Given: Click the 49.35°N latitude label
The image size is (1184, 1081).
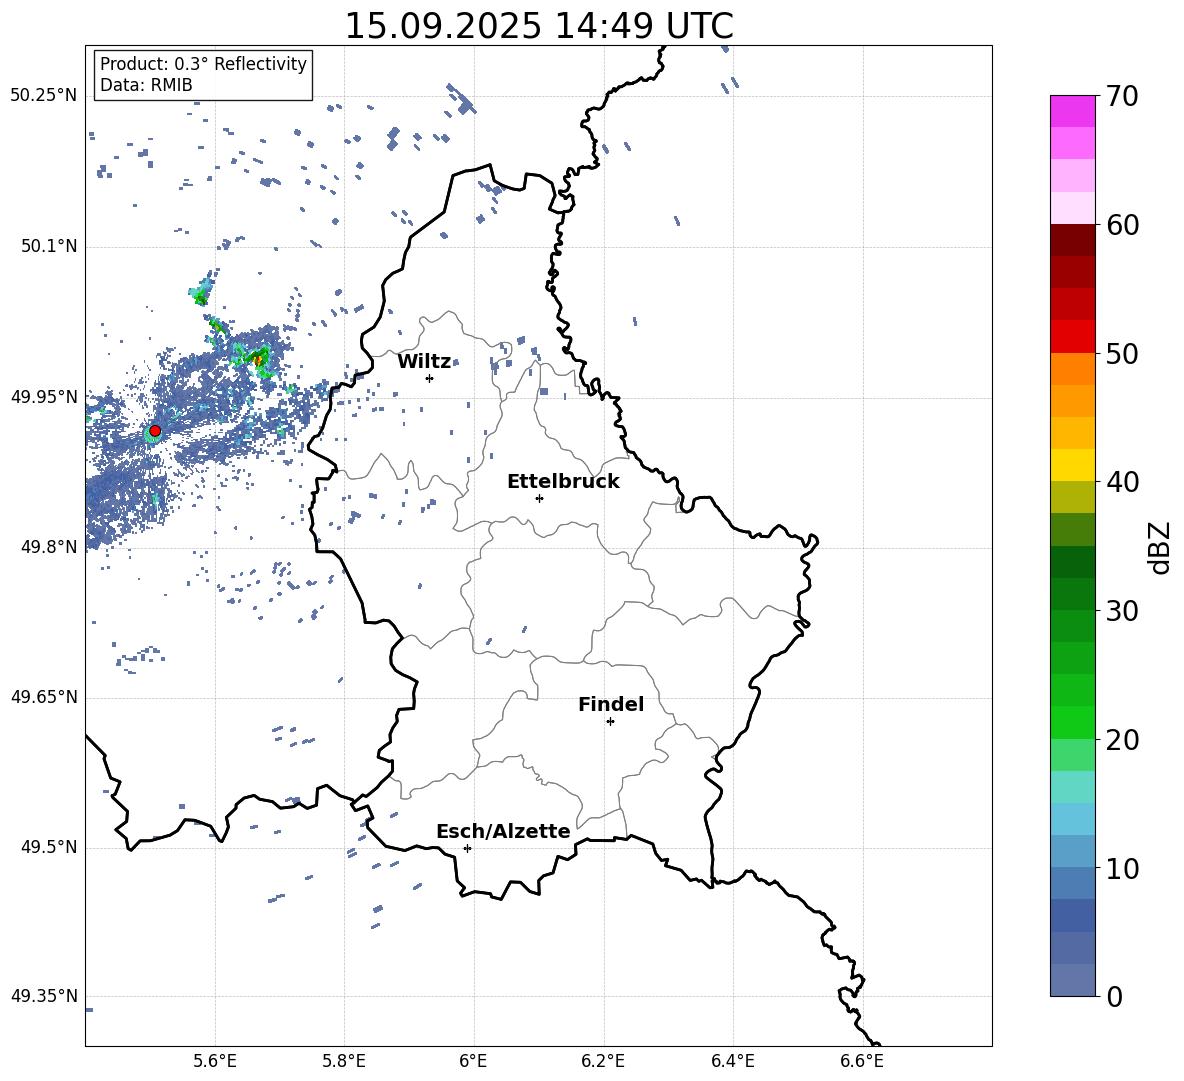Looking at the screenshot, I should (x=44, y=996).
